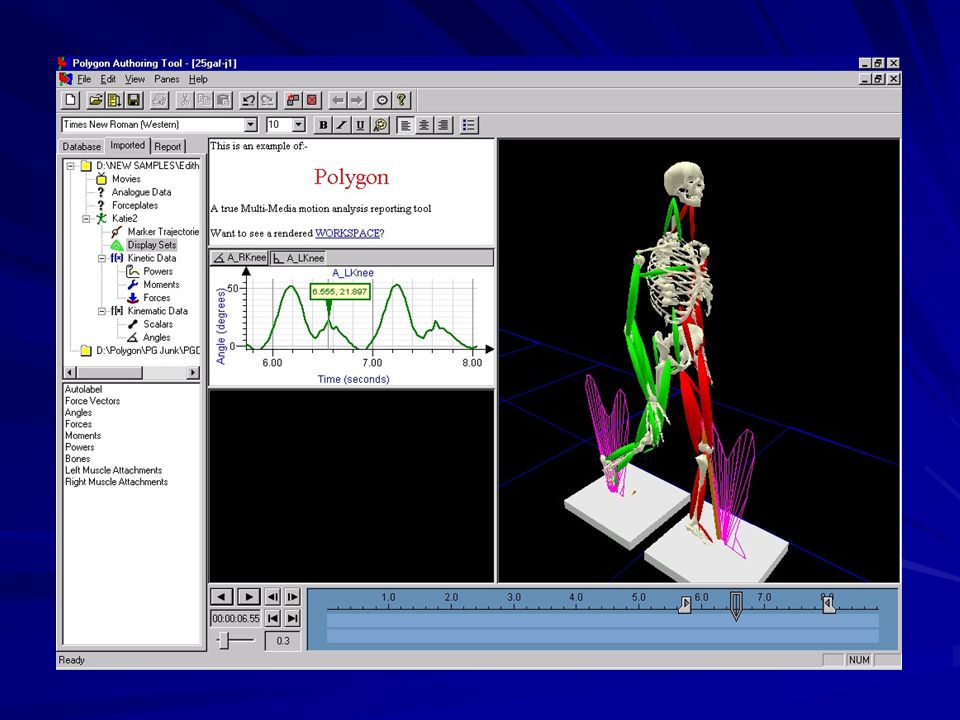The width and height of the screenshot is (960, 720).
Task: Click the Copy toolbar icon
Action: (204, 100)
